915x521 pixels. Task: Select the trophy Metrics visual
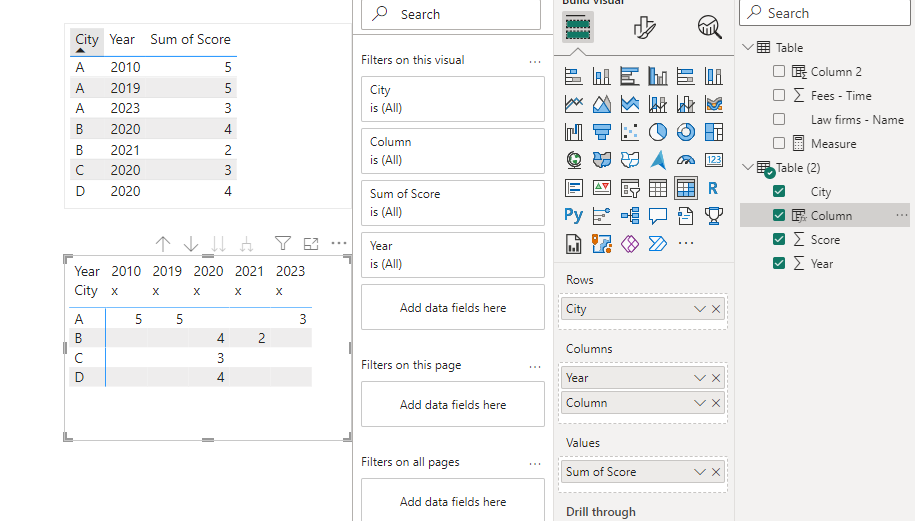pyautogui.click(x=714, y=216)
